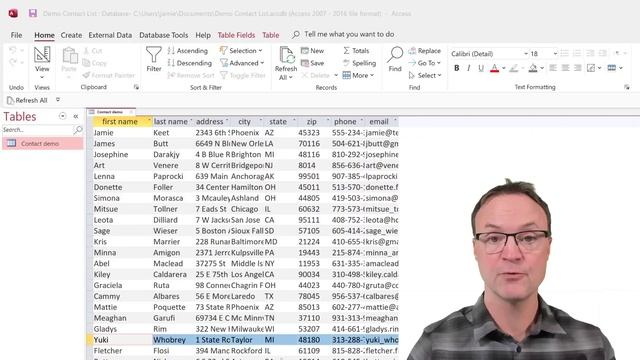This screenshot has width=640, height=360.
Task: Apply Bold formatting
Action: click(x=456, y=68)
